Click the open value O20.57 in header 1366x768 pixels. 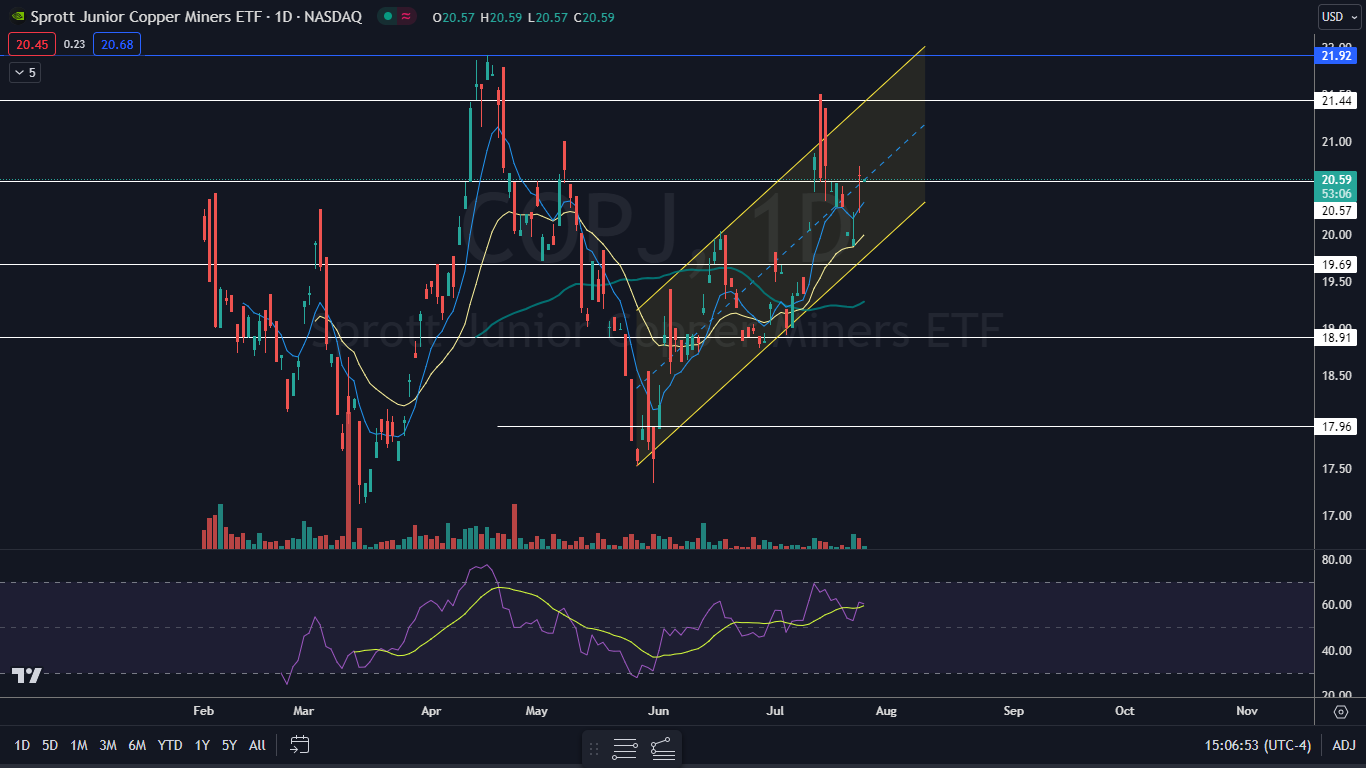[x=454, y=17]
